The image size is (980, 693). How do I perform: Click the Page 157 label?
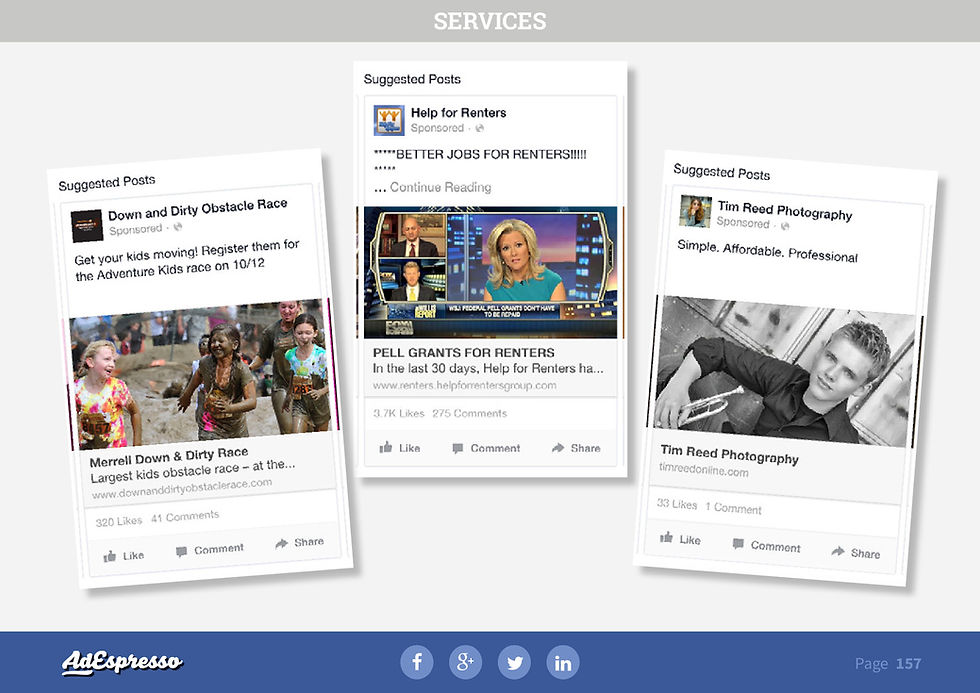[888, 664]
